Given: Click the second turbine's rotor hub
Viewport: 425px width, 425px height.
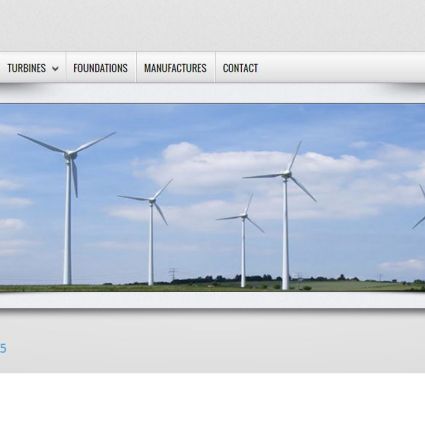Looking at the screenshot, I should click(152, 200).
